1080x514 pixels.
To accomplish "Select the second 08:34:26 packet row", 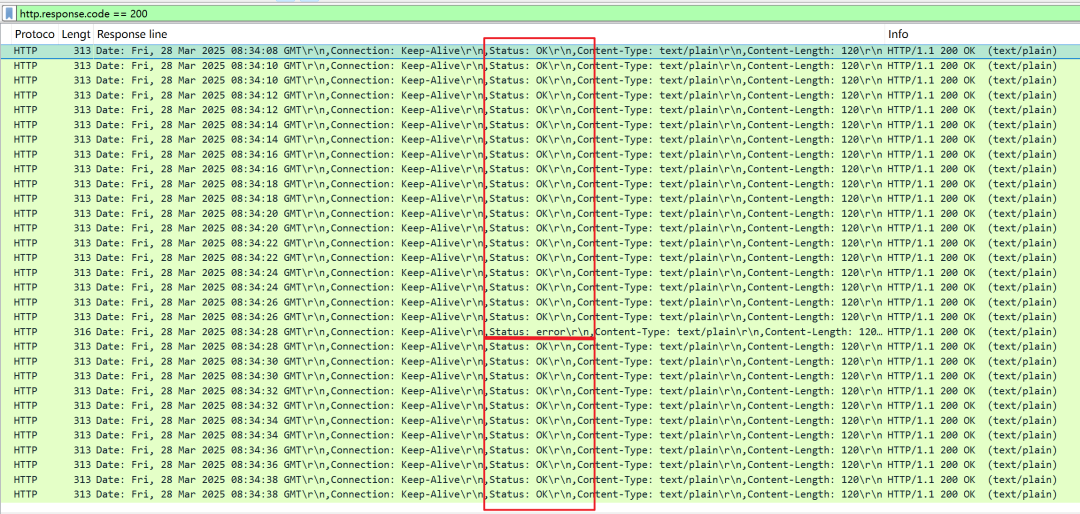I will pos(300,316).
